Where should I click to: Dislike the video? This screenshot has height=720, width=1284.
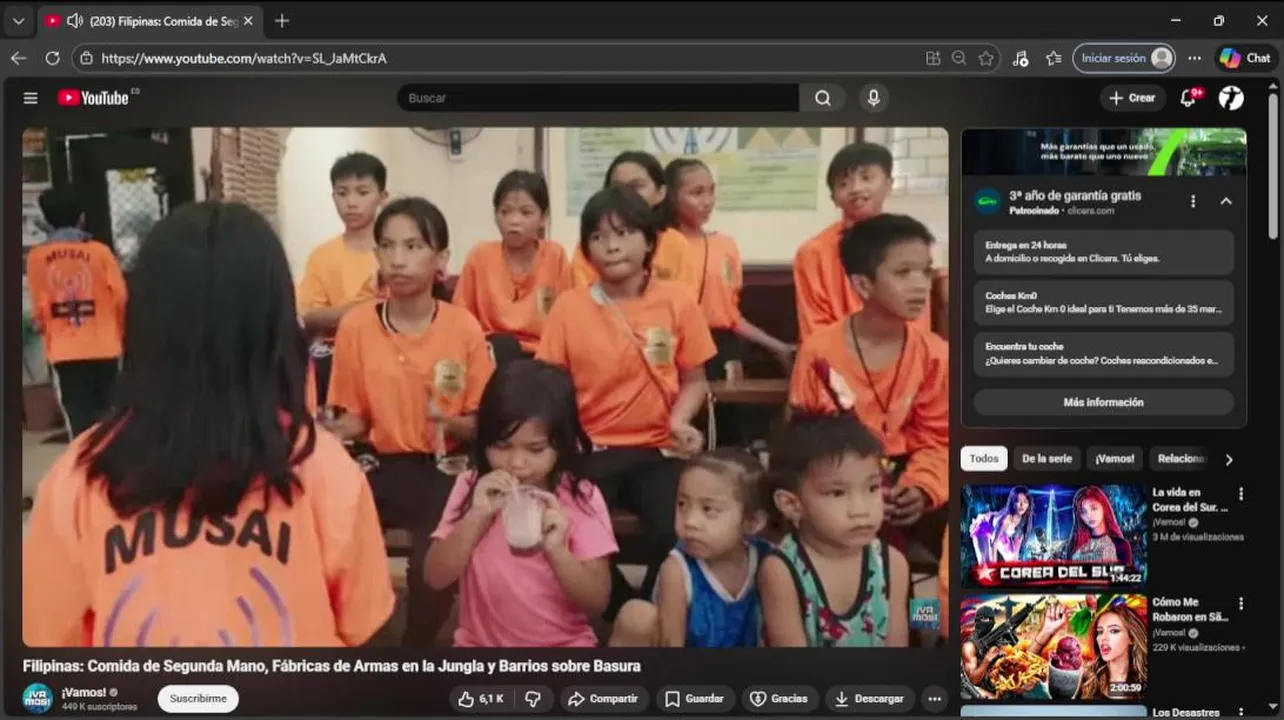click(x=533, y=699)
